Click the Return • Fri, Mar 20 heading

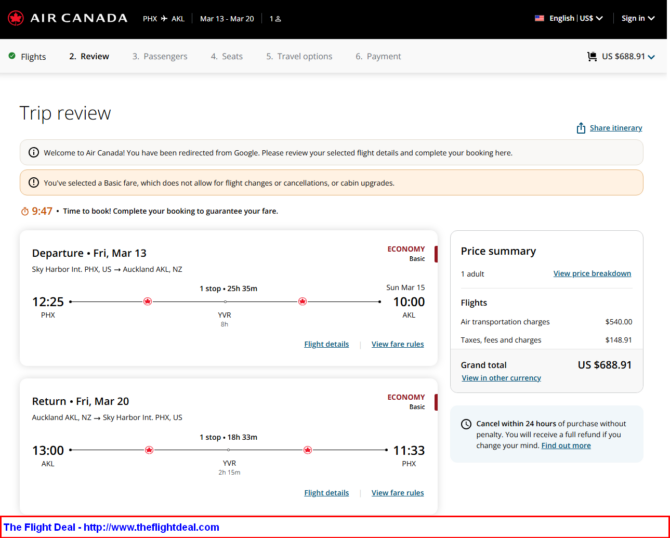tap(80, 401)
